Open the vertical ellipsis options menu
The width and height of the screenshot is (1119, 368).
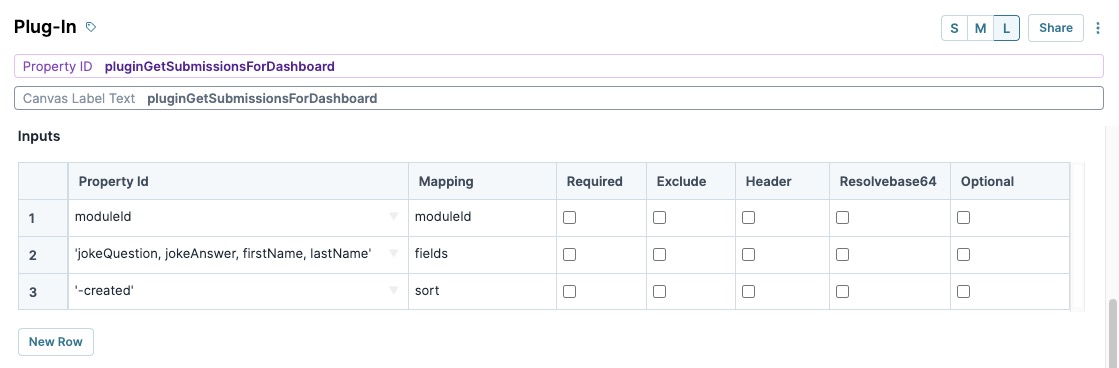click(1098, 28)
